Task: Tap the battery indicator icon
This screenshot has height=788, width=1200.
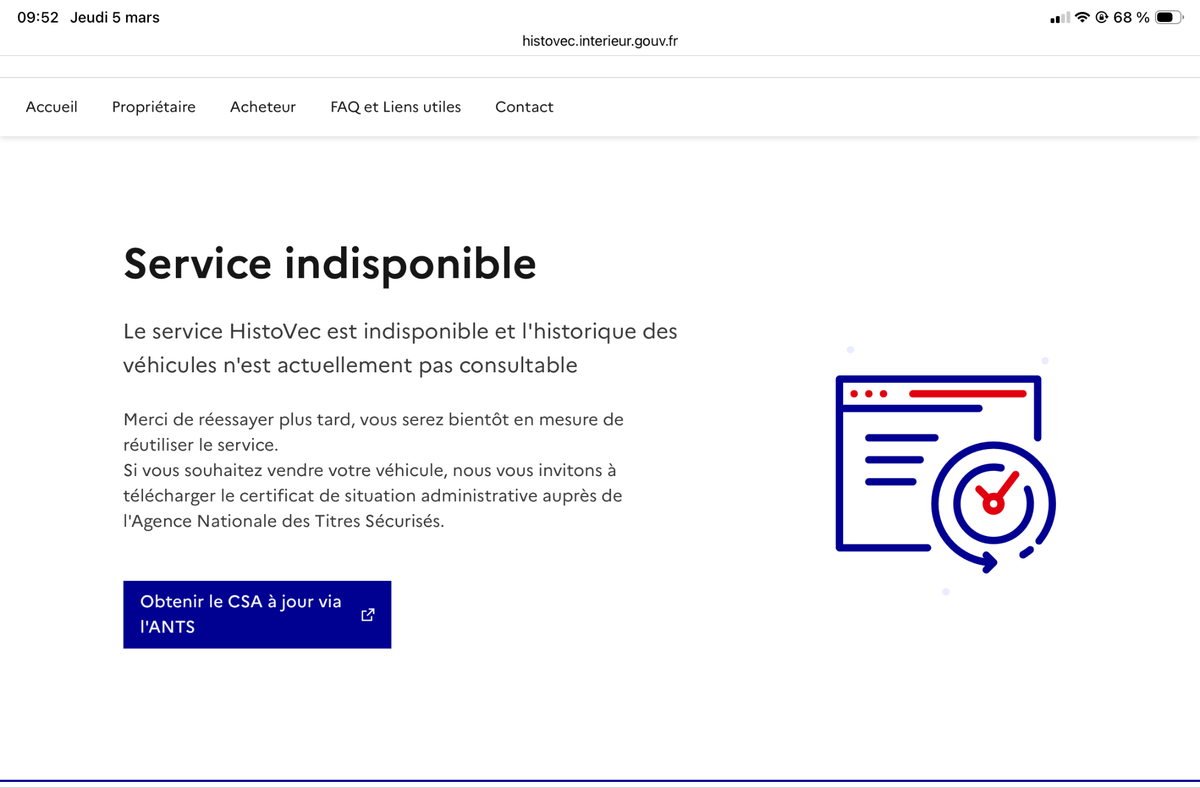Action: click(1169, 17)
